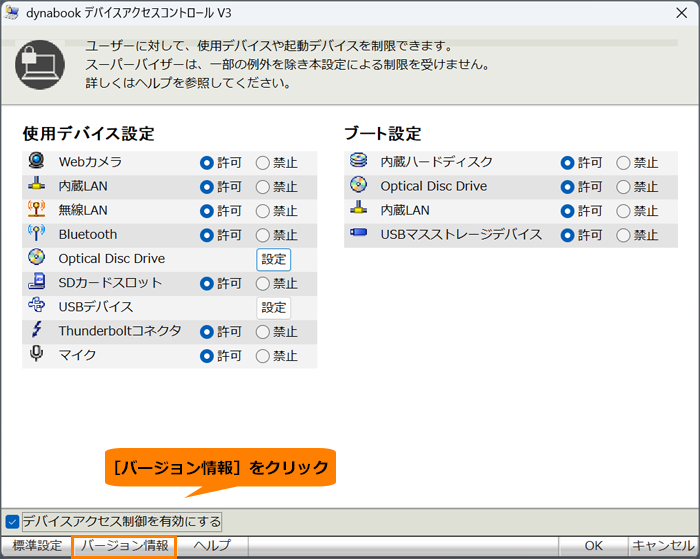Image resolution: width=700 pixels, height=559 pixels.
Task: Set SDカードスロット to 禁止
Action: click(x=262, y=284)
